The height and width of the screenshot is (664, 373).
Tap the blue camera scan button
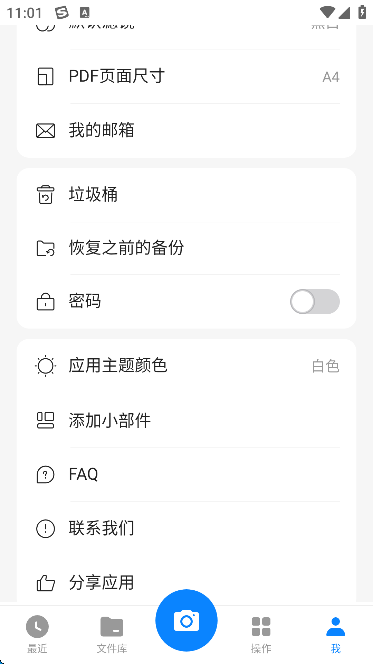[x=186, y=620]
